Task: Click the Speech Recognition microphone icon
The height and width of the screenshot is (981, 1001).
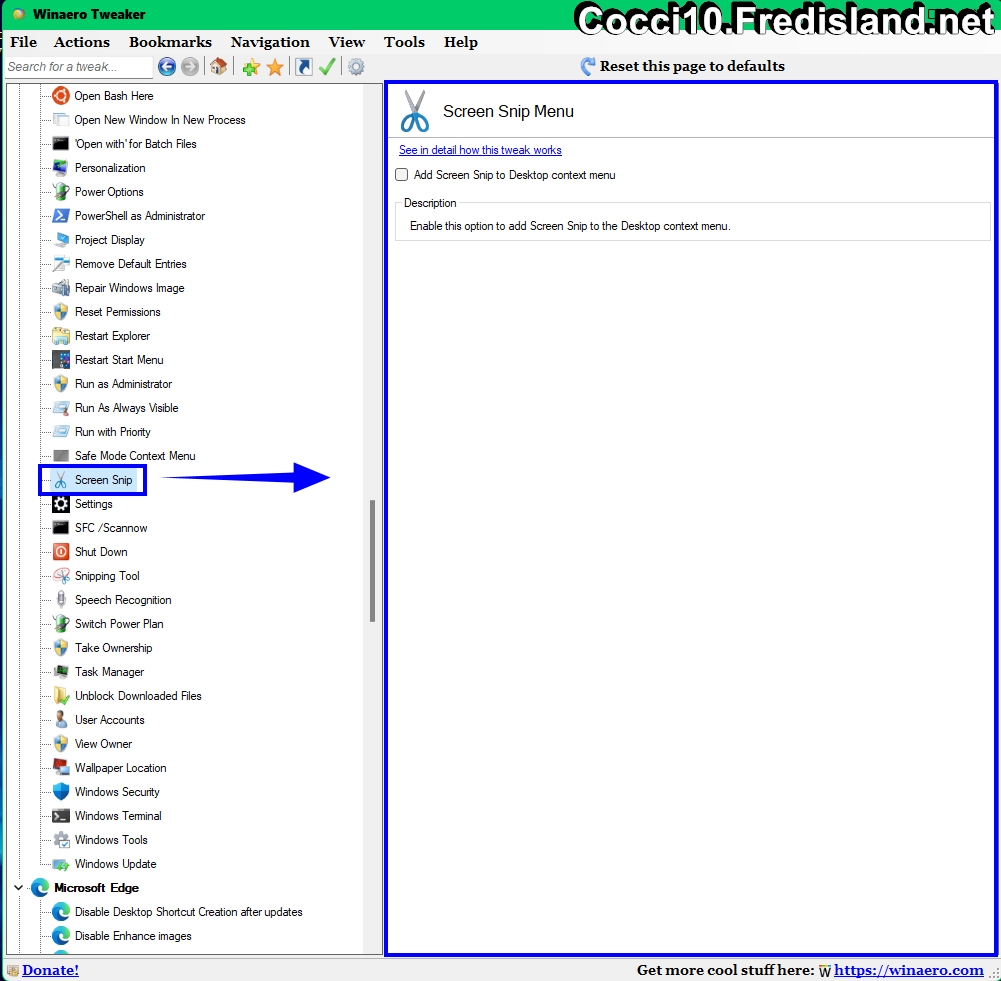Action: [x=61, y=599]
